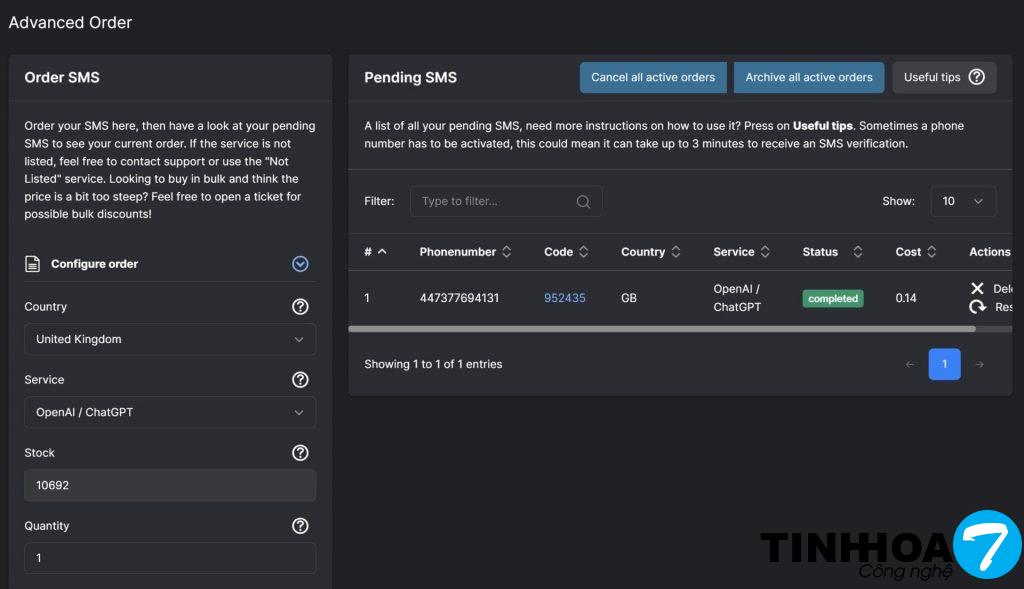Click the Stock help question mark icon
This screenshot has width=1024, height=589.
300,453
